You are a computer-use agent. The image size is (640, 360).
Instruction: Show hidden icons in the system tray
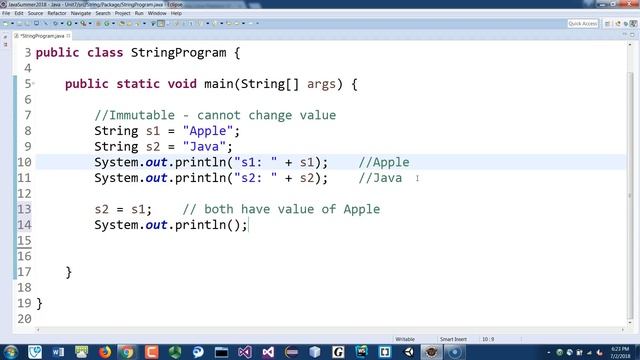(549, 352)
